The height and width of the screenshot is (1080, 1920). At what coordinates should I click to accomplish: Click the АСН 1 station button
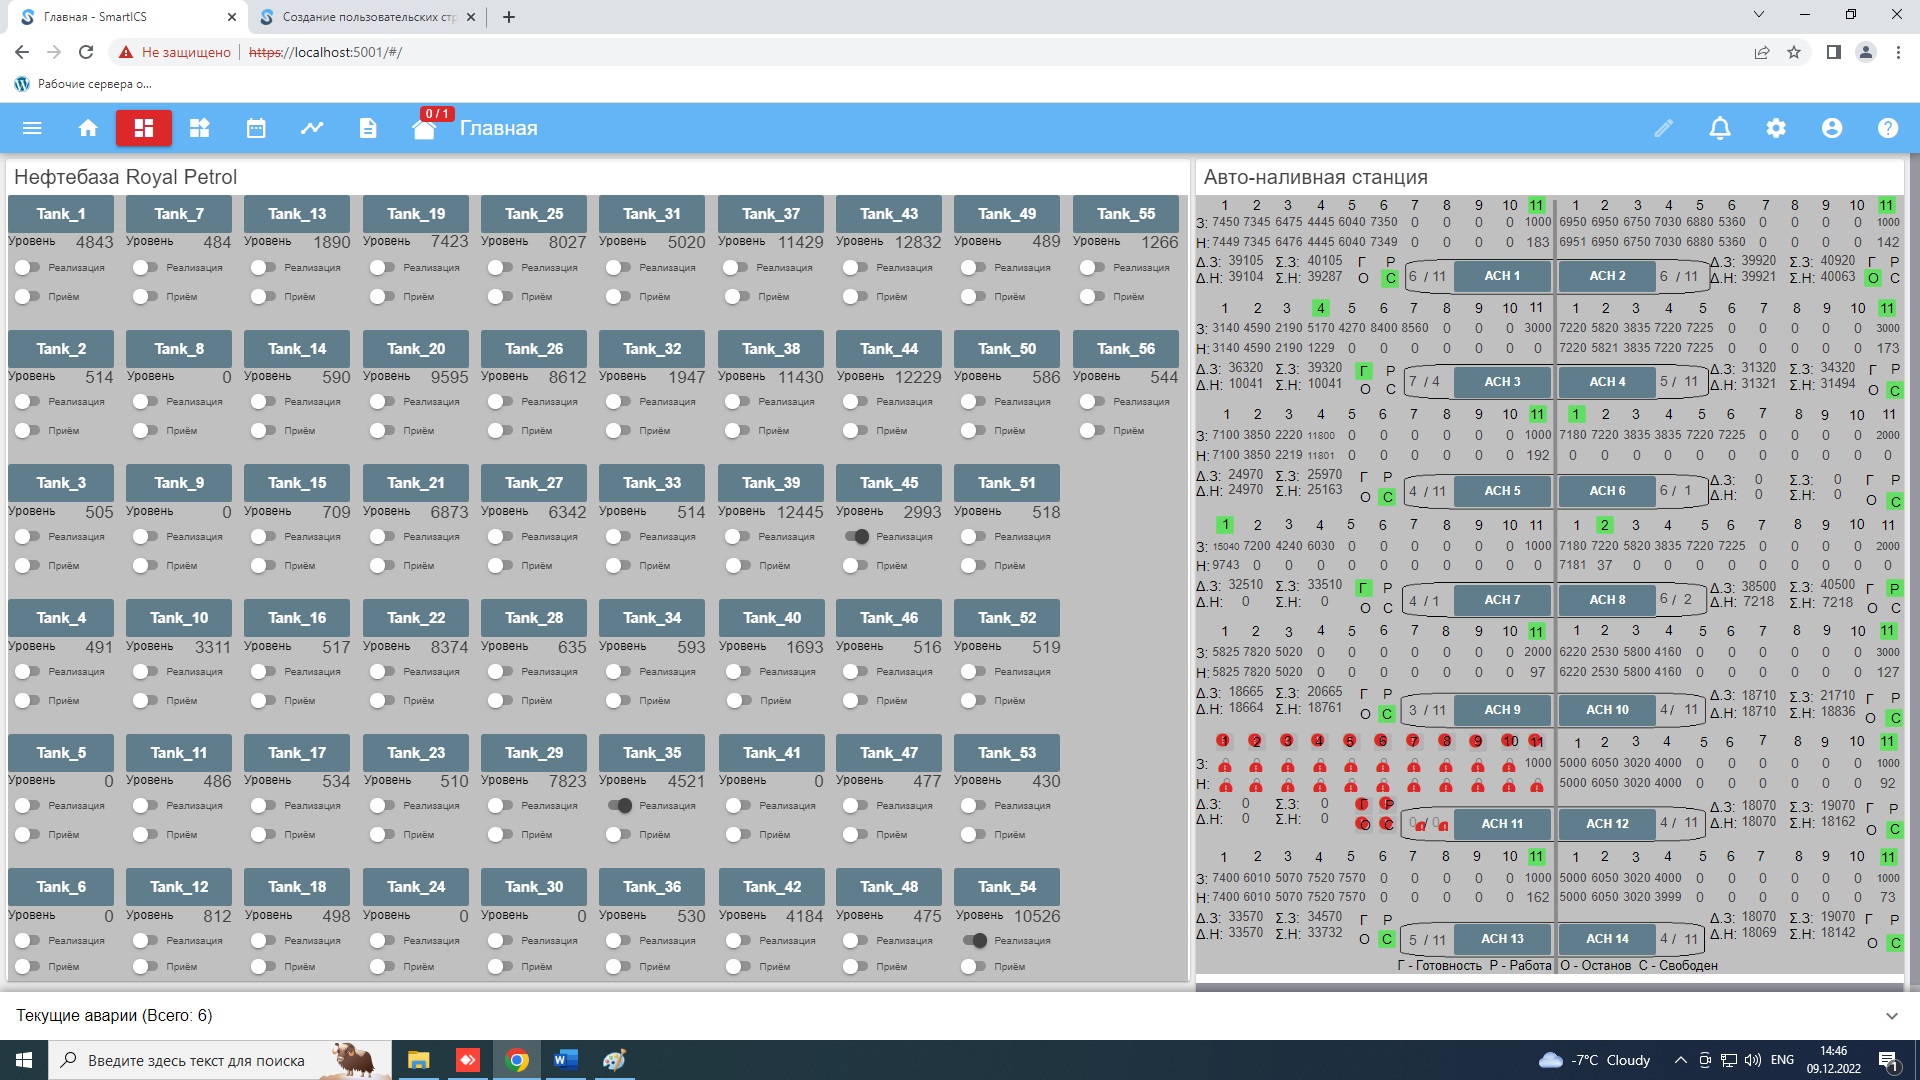pyautogui.click(x=1501, y=276)
